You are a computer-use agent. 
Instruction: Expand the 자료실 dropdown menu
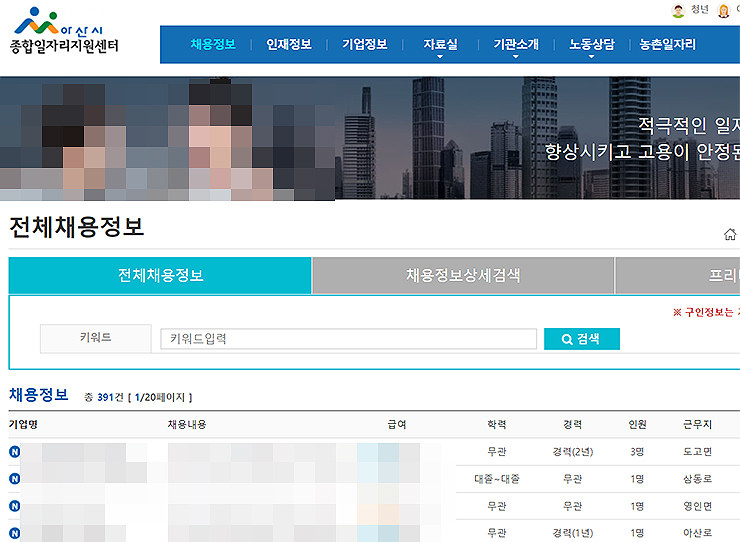coord(440,46)
